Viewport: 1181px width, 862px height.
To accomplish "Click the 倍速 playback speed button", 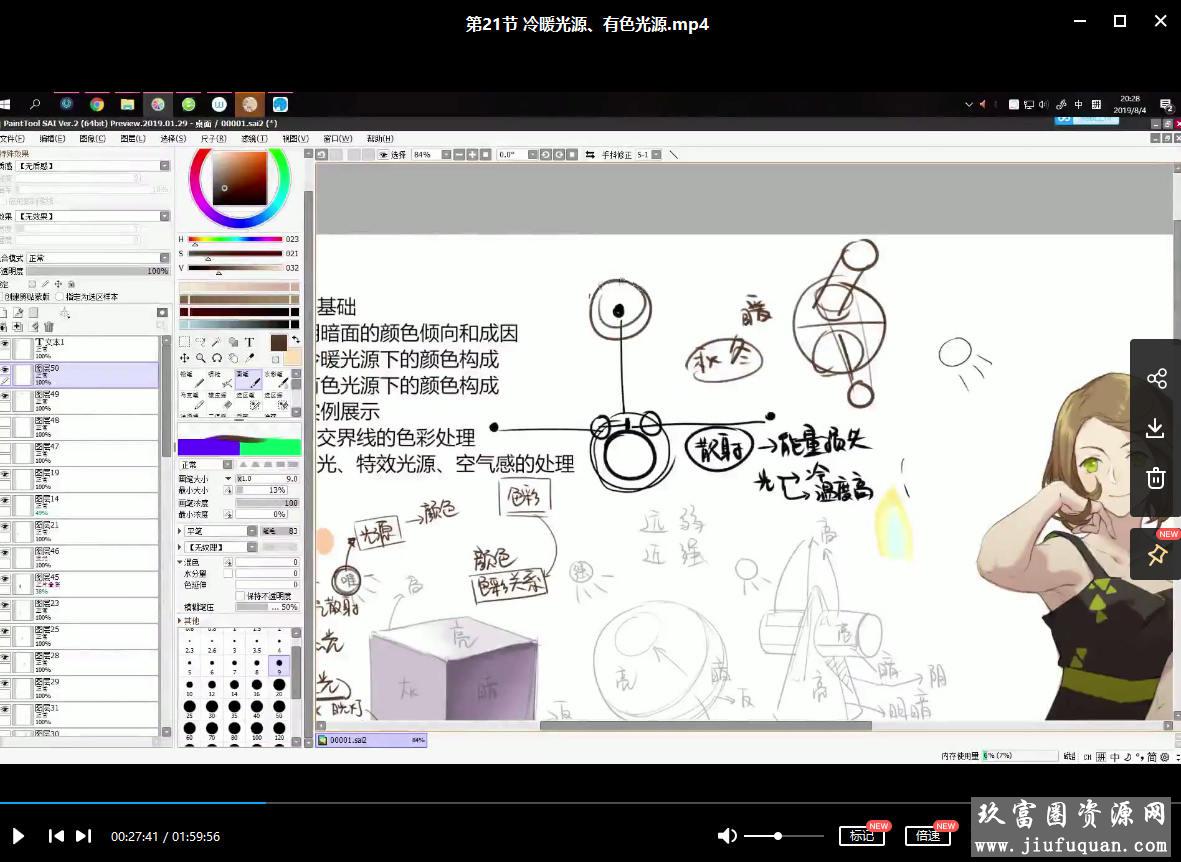I will (x=927, y=836).
